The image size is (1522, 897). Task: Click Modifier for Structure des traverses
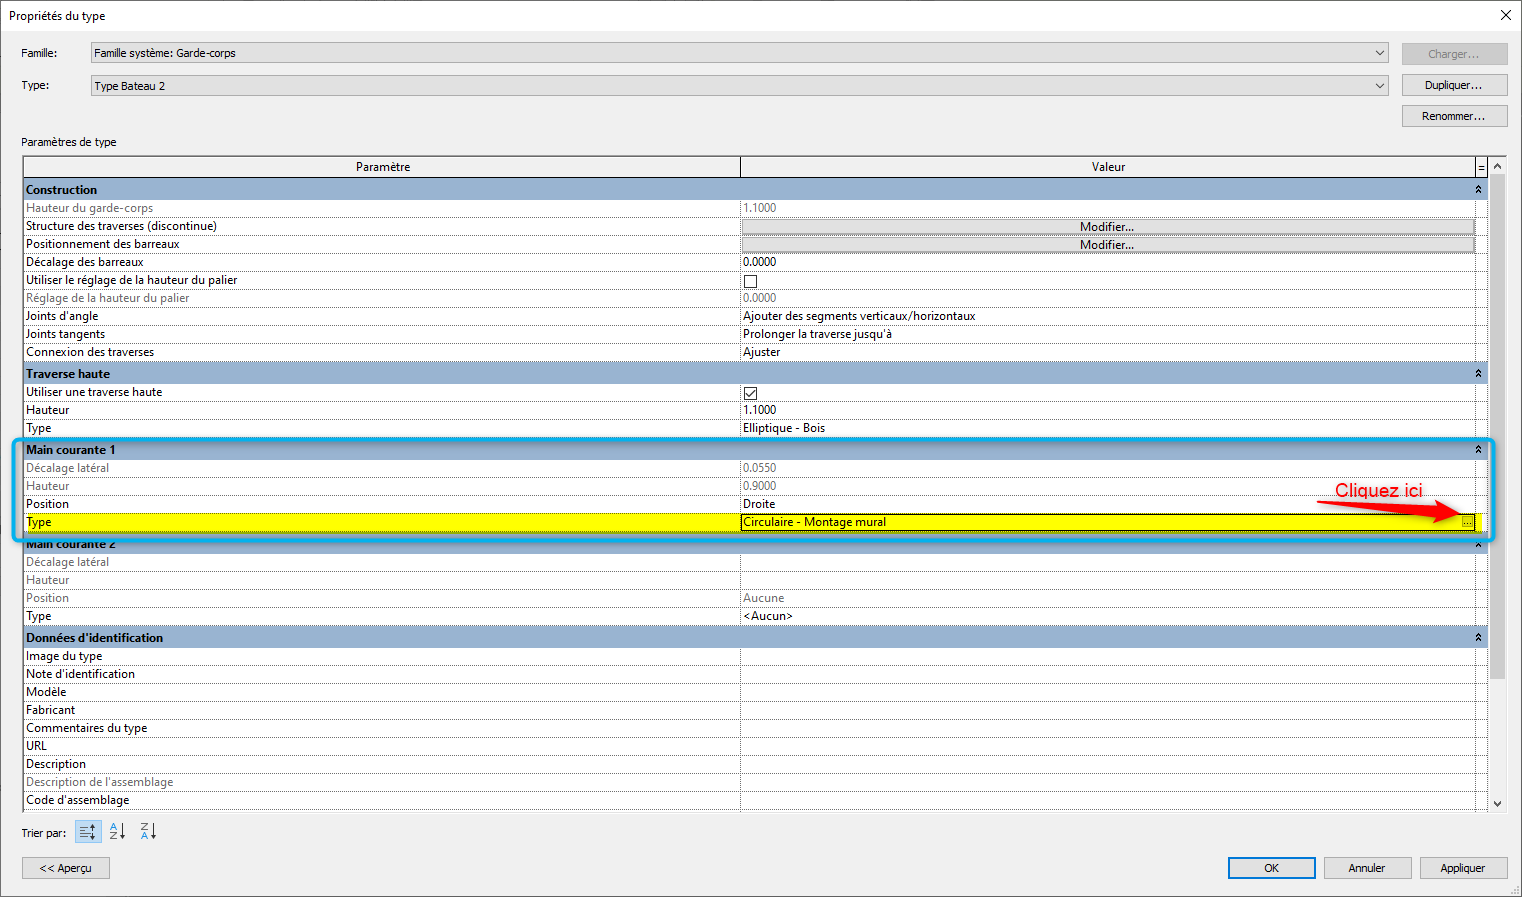(x=1107, y=227)
